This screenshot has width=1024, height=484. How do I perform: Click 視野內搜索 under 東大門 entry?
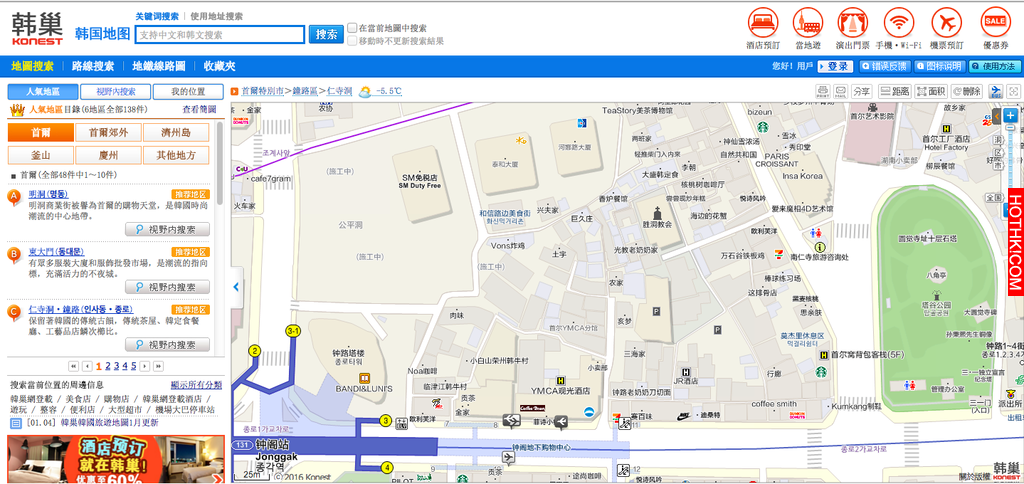(168, 287)
